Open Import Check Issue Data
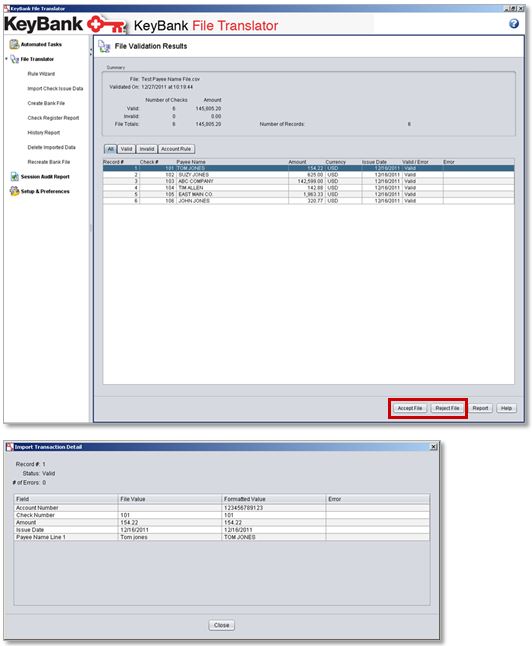 55,89
